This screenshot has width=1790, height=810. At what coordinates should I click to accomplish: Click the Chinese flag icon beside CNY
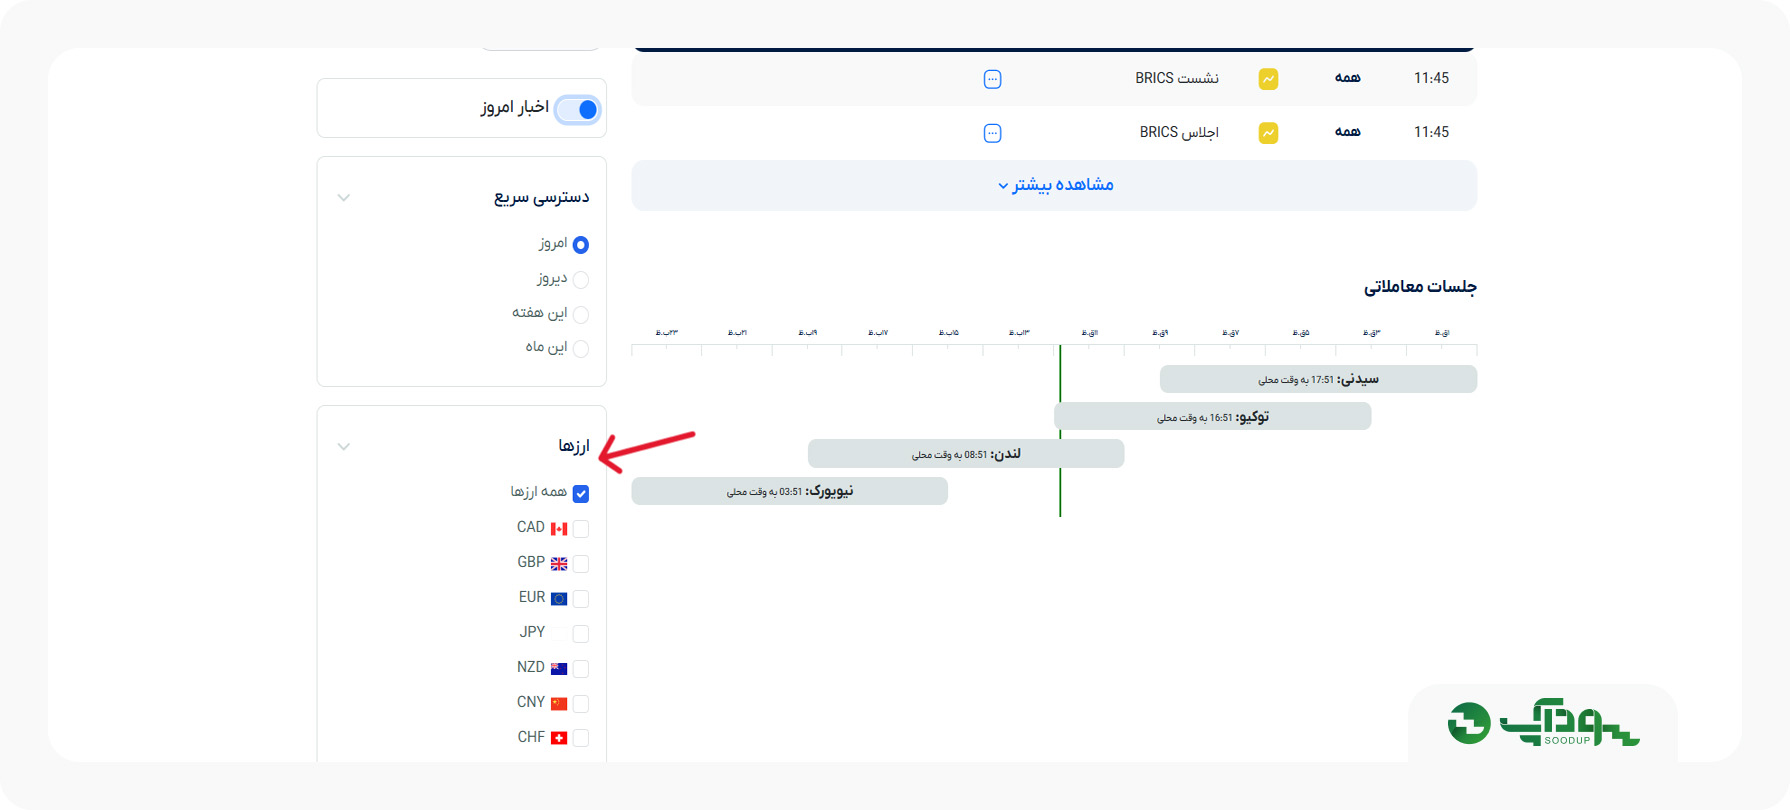coord(559,703)
